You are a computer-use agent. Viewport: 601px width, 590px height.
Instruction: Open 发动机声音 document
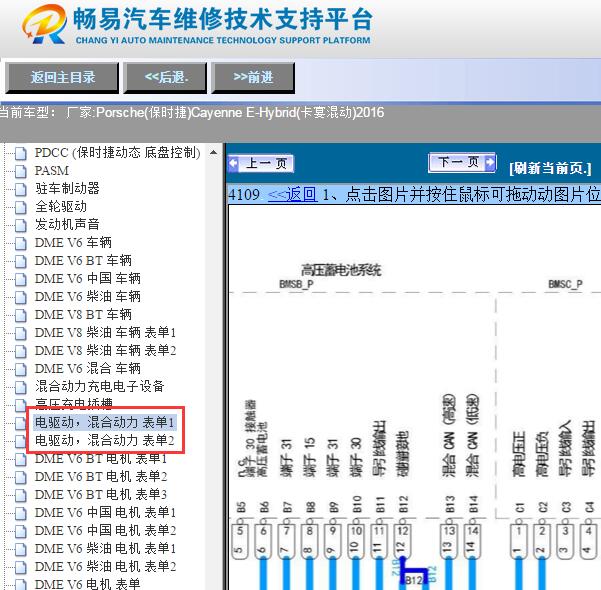[x=67, y=224]
